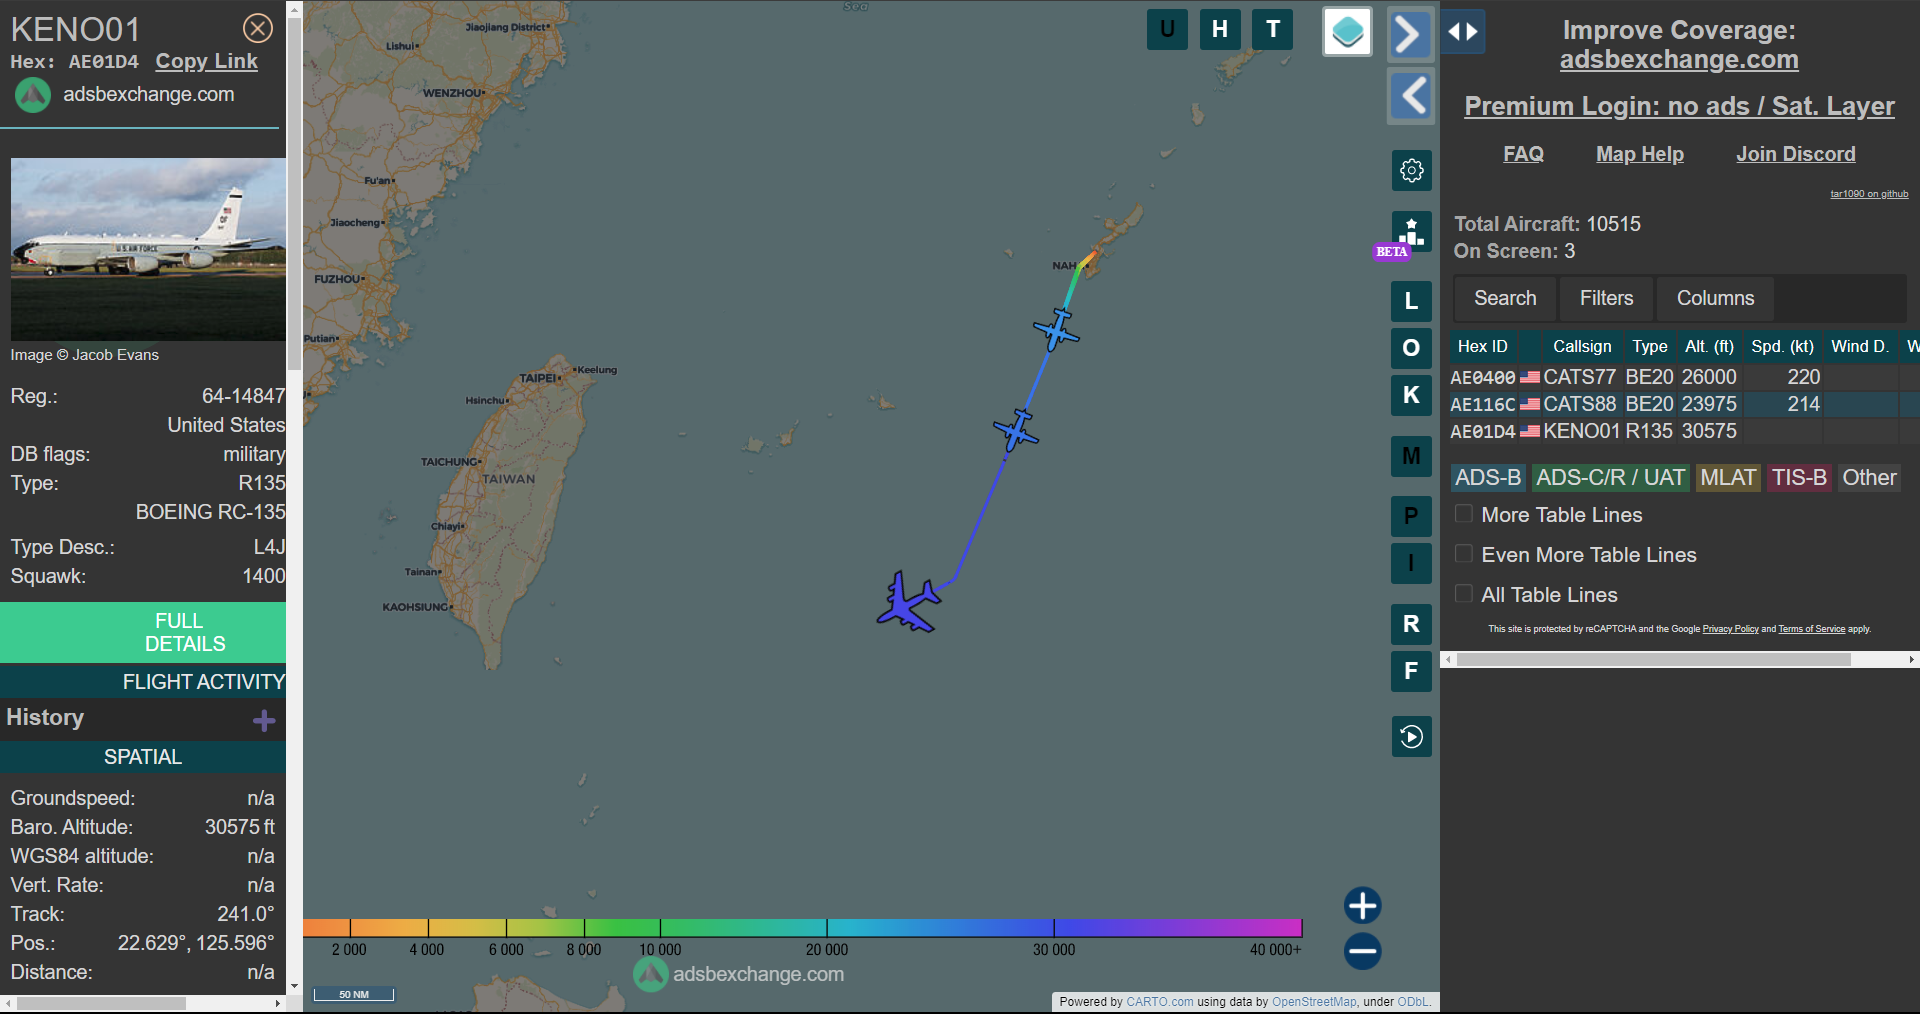Toggle the MLAT source filter
This screenshot has width=1920, height=1014.
(x=1728, y=478)
